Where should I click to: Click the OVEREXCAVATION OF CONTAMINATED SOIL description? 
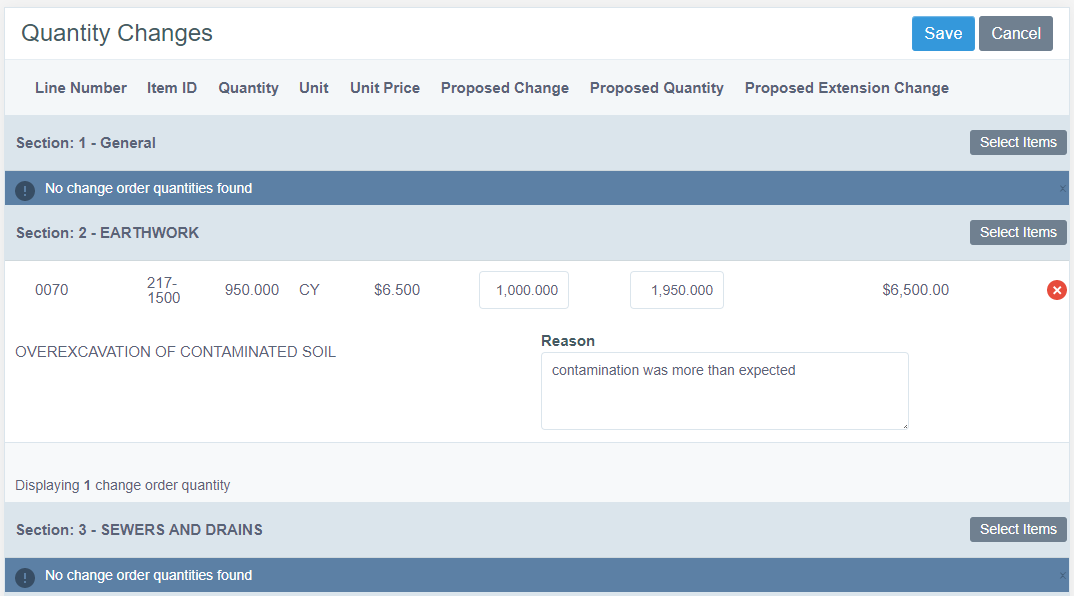point(176,352)
